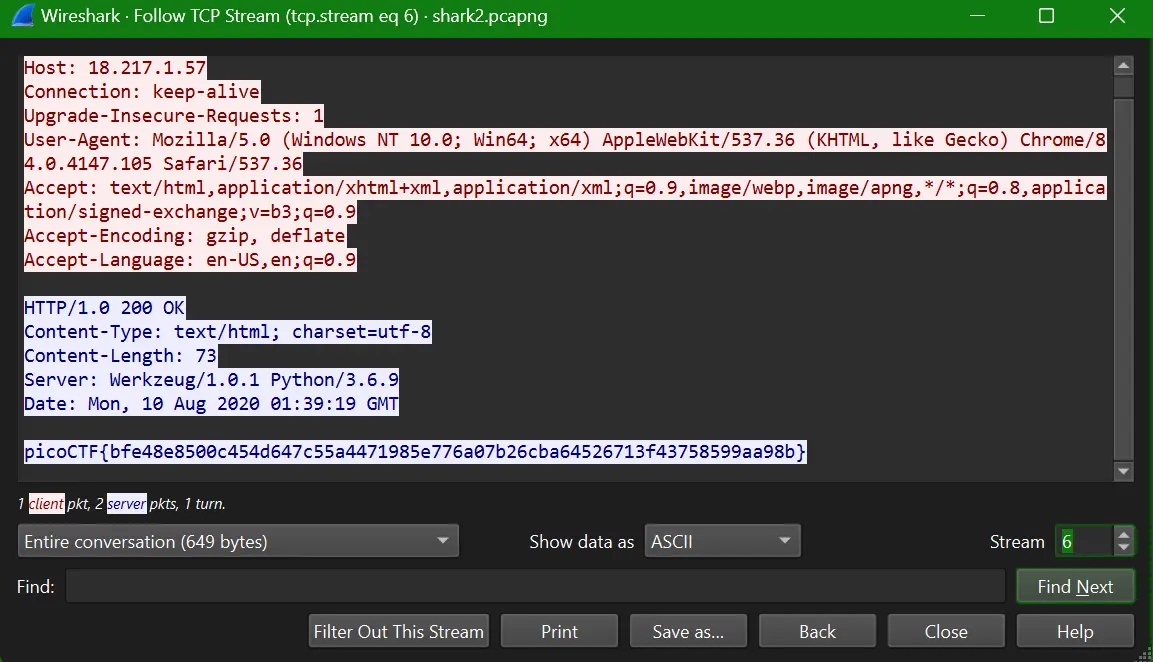The image size is (1153, 662).
Task: Open the Save as... dialog
Action: click(688, 632)
